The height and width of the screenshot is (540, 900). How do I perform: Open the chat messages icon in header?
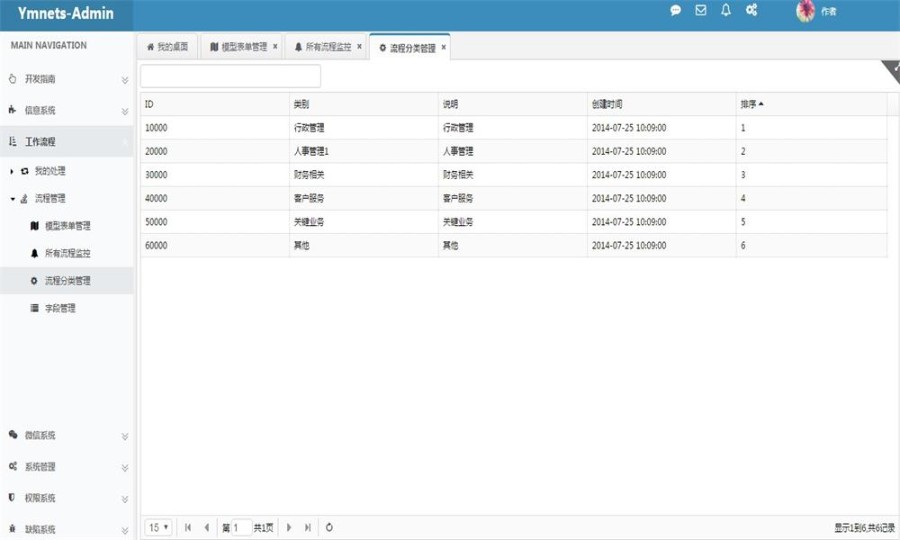[676, 10]
